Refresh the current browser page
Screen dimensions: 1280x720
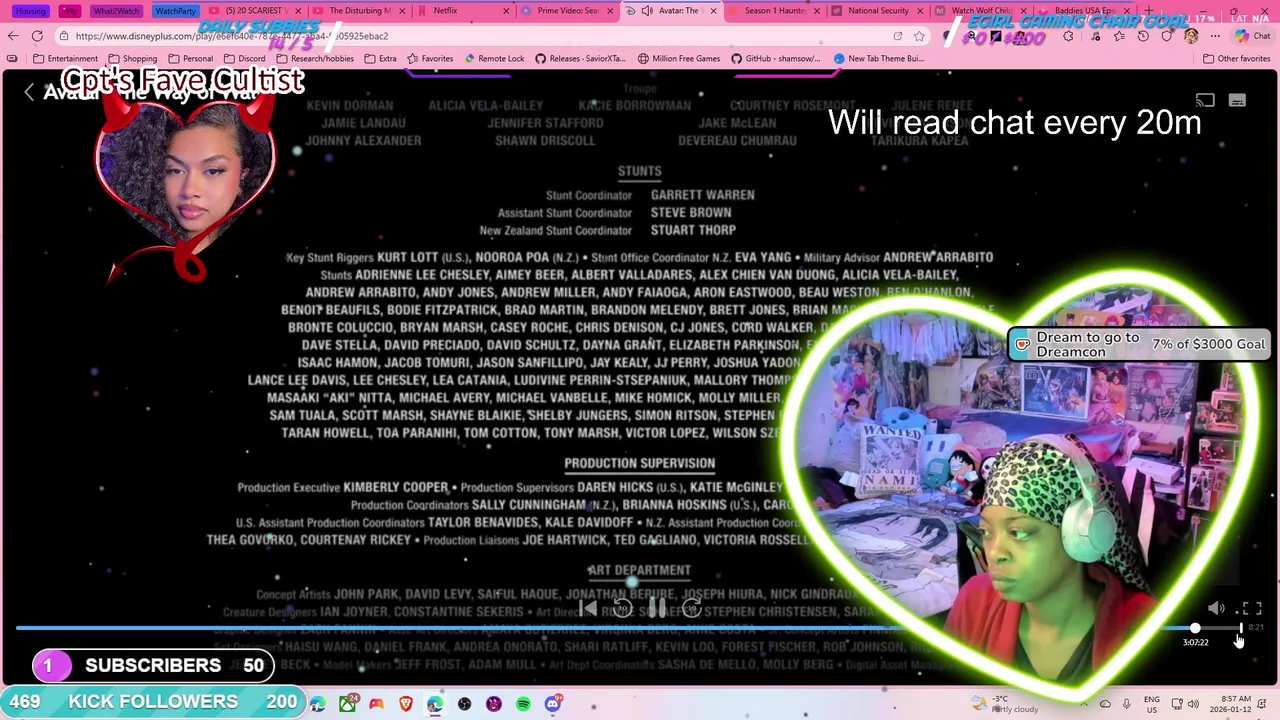tap(37, 36)
